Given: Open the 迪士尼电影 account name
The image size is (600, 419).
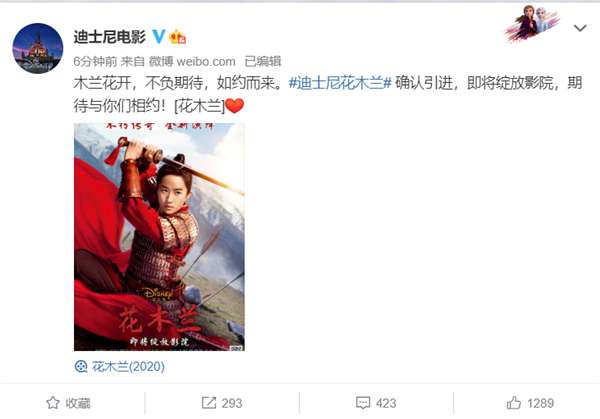Looking at the screenshot, I should click(x=109, y=37).
